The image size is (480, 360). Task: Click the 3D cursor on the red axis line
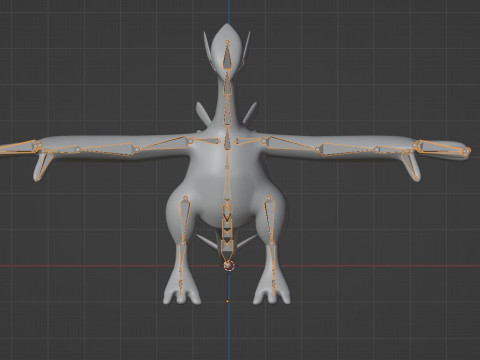229,266
